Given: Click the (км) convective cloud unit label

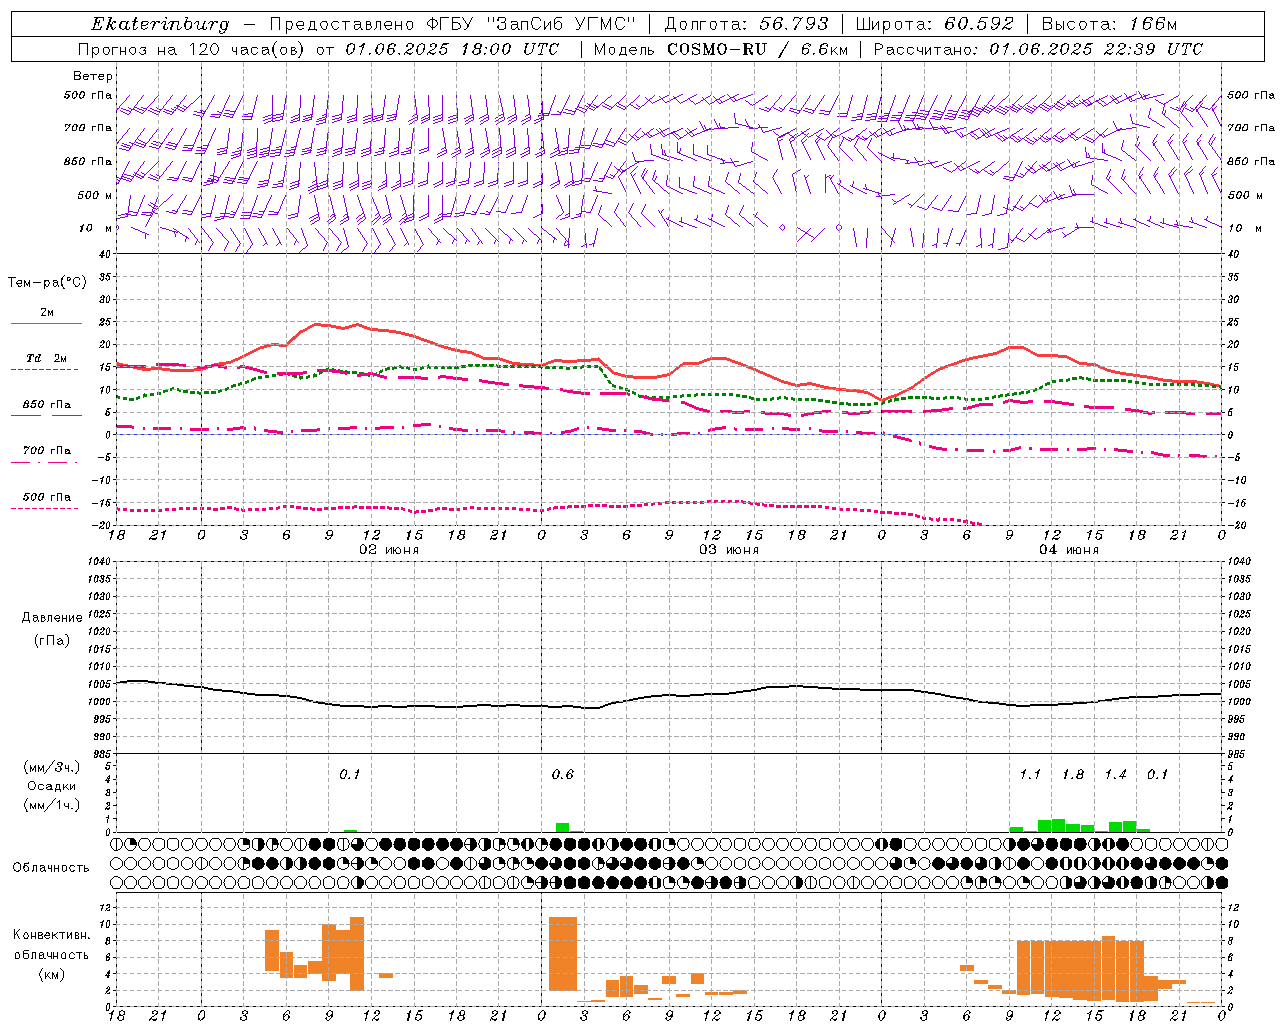Looking at the screenshot, I should click(x=52, y=974).
